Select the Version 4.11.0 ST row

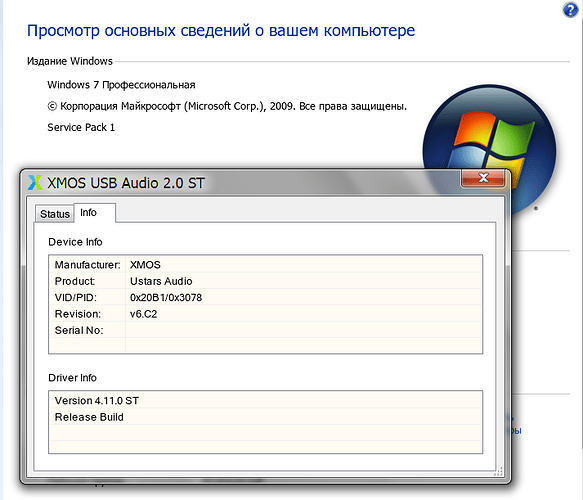coord(265,400)
